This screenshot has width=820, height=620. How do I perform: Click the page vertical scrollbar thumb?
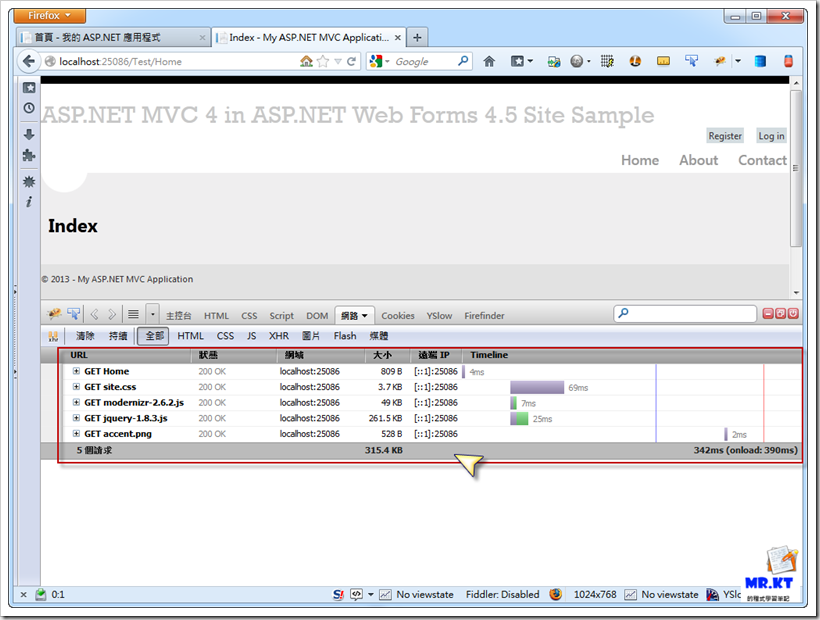click(795, 168)
